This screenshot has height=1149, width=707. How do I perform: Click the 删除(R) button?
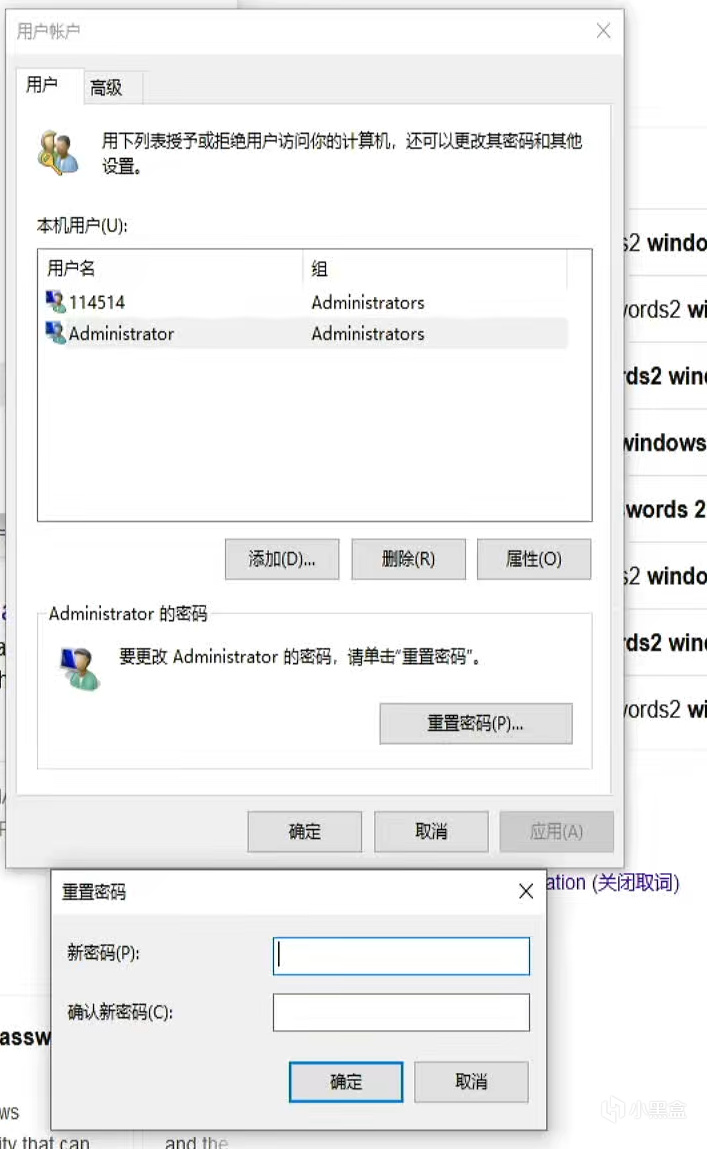(408, 559)
